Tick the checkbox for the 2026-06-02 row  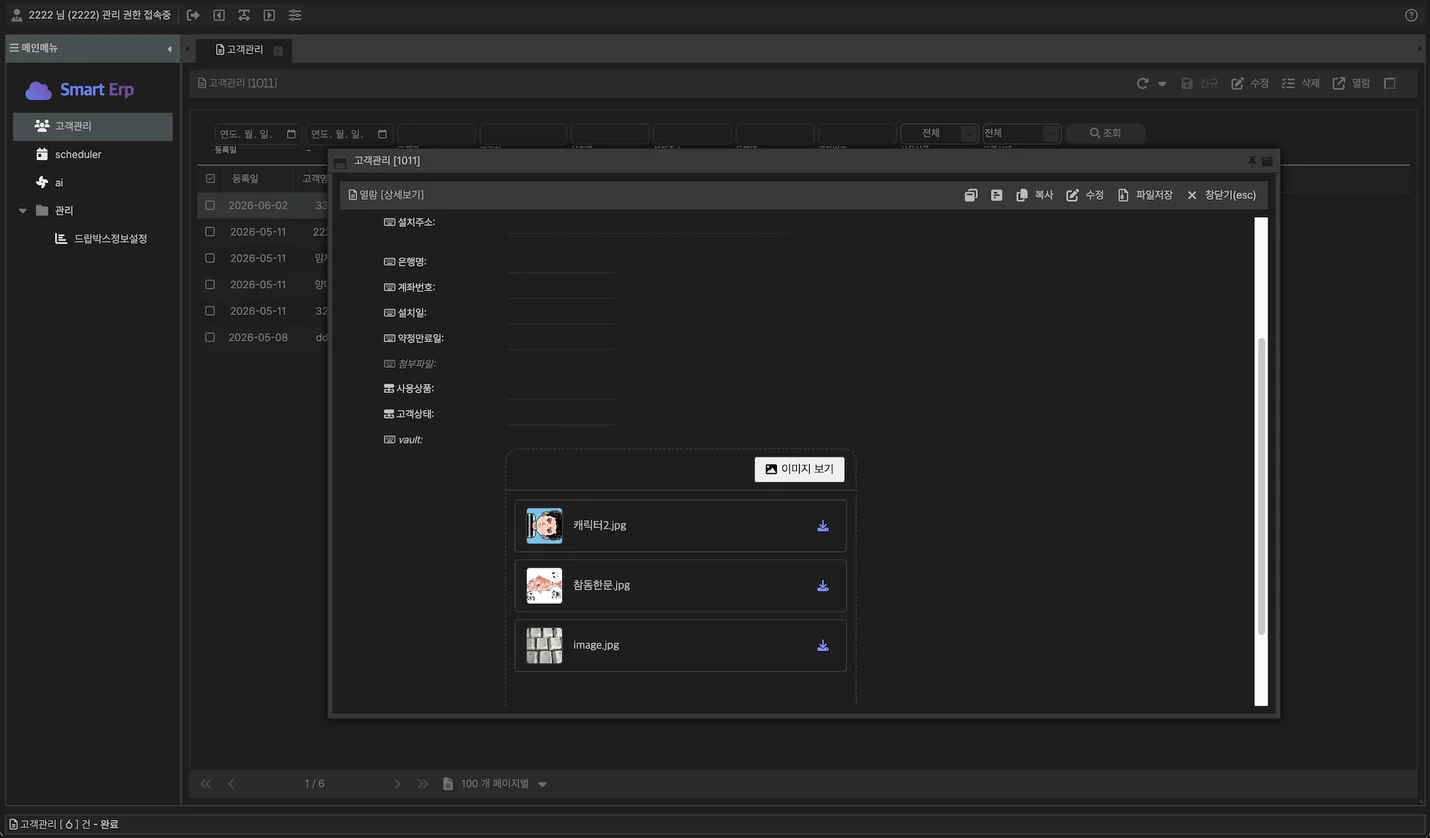[210, 205]
